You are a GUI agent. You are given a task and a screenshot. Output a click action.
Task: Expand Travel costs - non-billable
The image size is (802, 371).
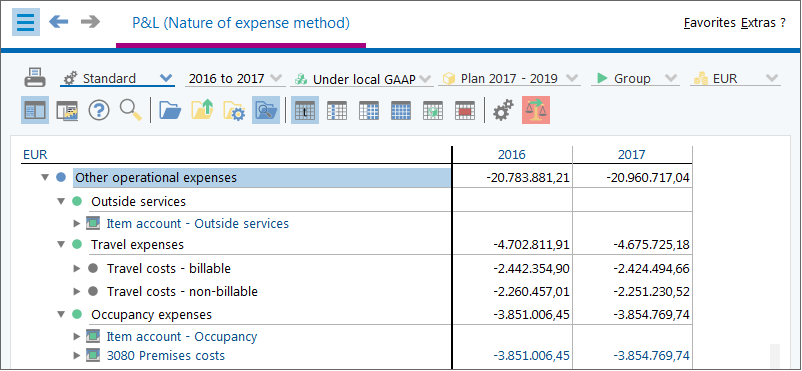77,292
